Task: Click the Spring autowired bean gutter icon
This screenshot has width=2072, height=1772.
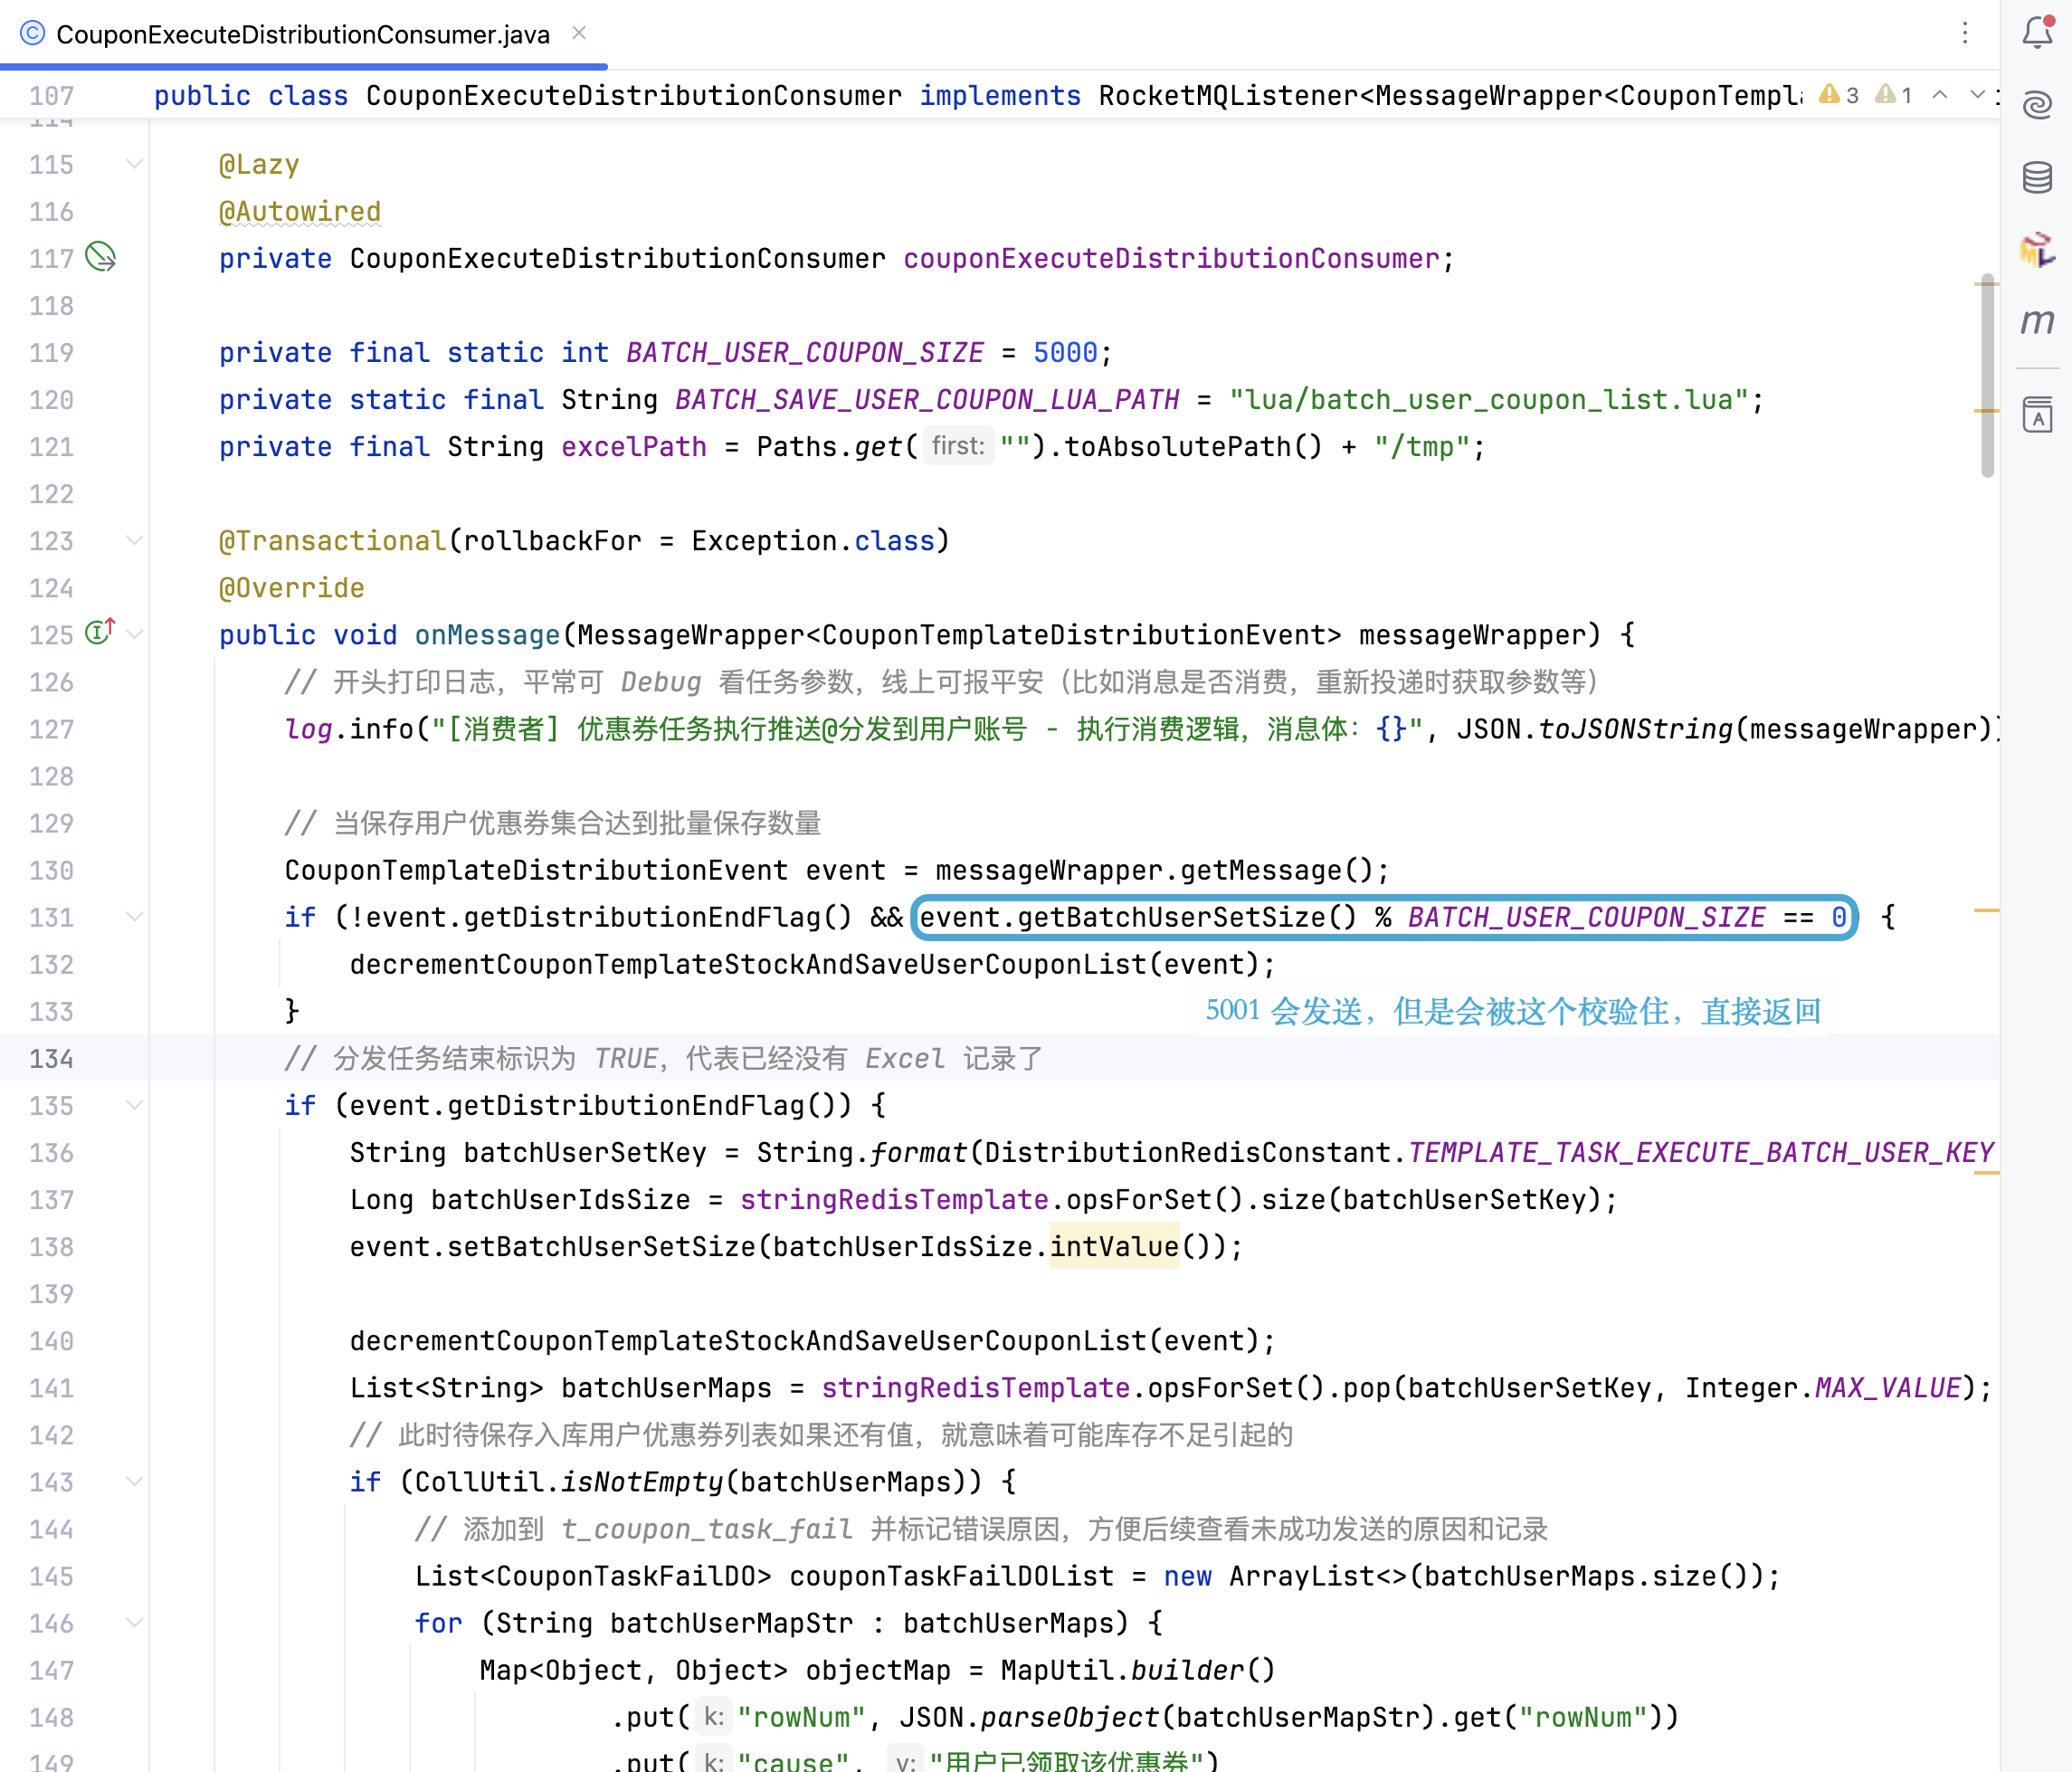Action: coord(100,257)
